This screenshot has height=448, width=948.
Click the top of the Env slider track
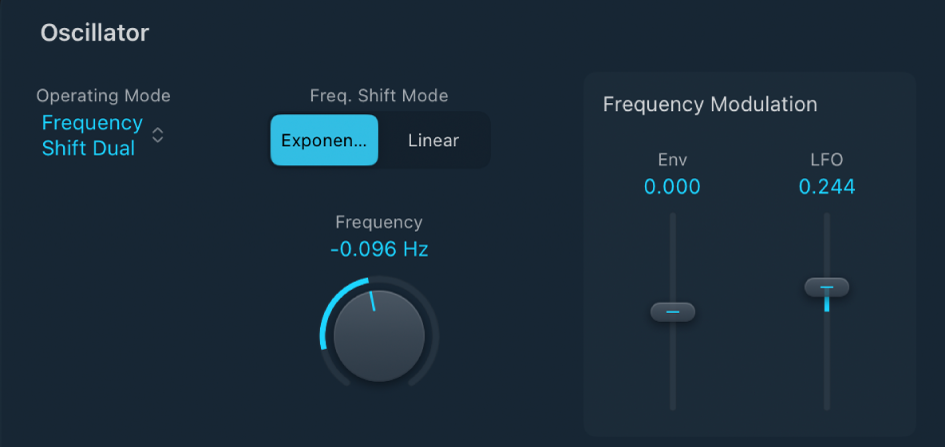672,220
